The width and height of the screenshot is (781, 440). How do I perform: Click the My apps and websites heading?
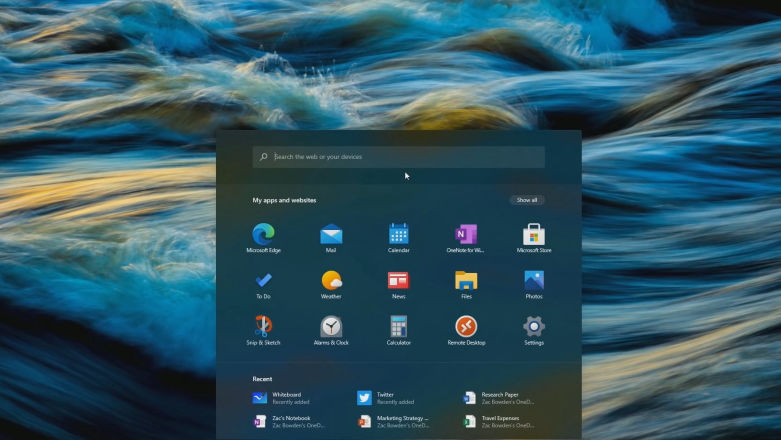(284, 200)
